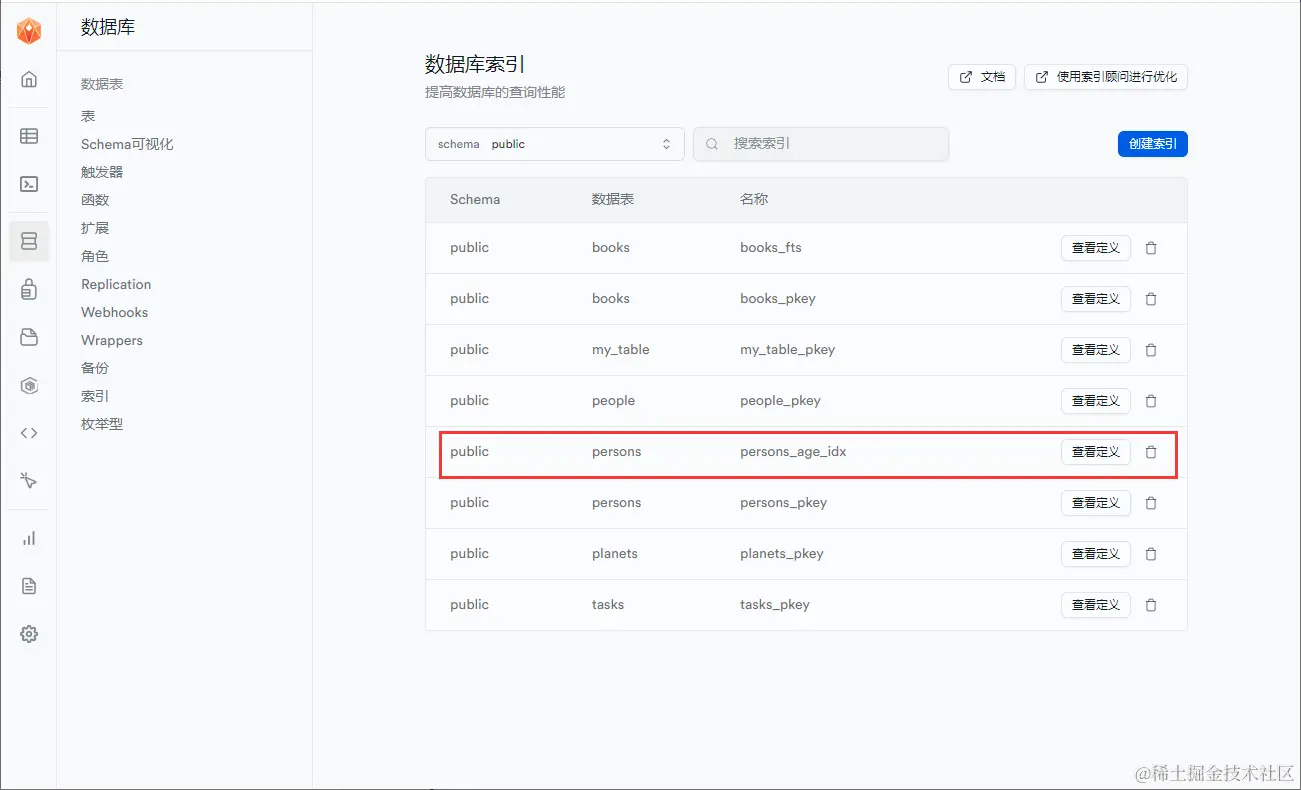This screenshot has height=790, width=1301.
Task: Open the SQL Editor terminal icon
Action: (29, 184)
